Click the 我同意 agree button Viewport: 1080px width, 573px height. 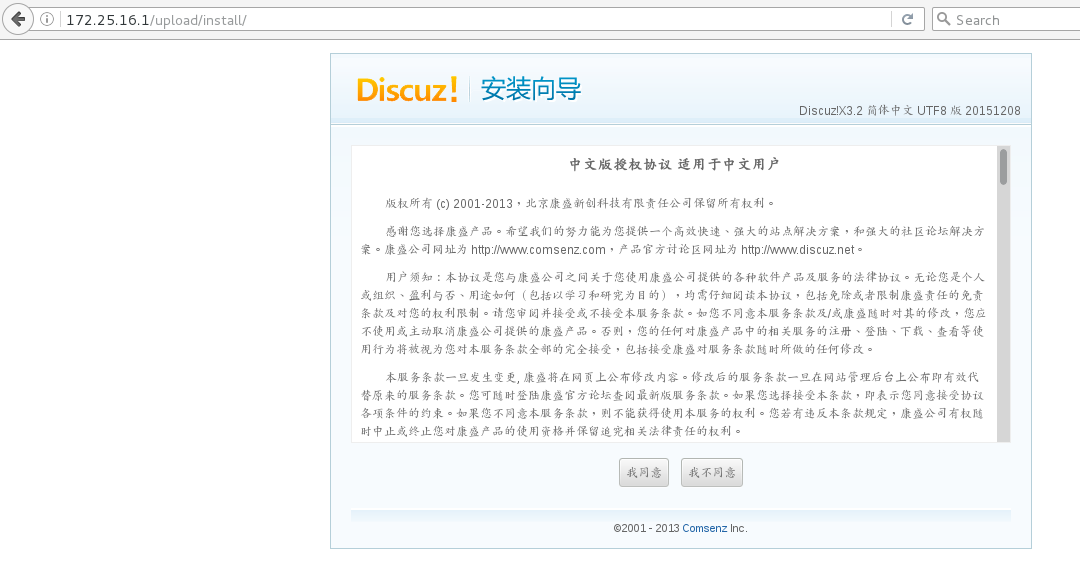point(644,472)
